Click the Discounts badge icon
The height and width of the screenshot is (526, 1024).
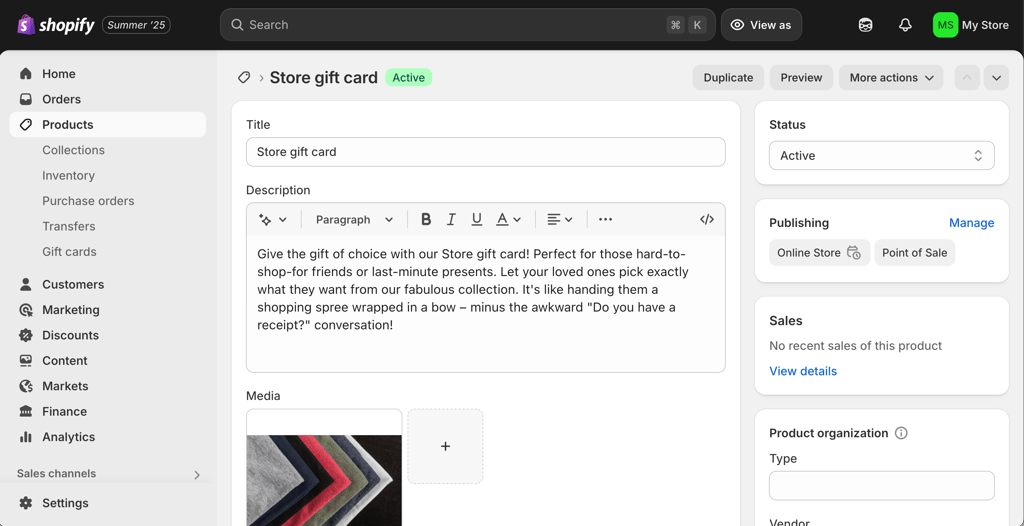tap(25, 335)
